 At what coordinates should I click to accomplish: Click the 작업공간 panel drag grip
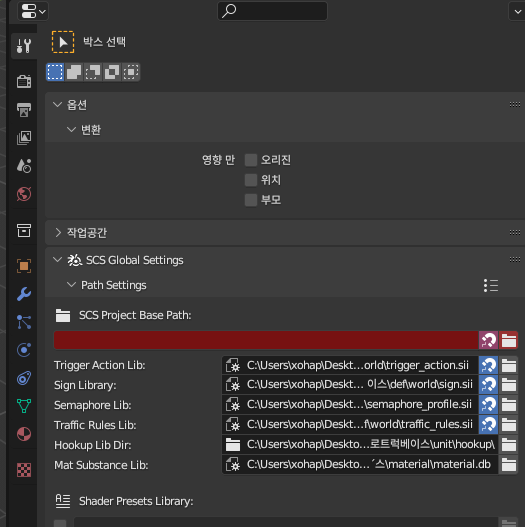pyautogui.click(x=515, y=233)
